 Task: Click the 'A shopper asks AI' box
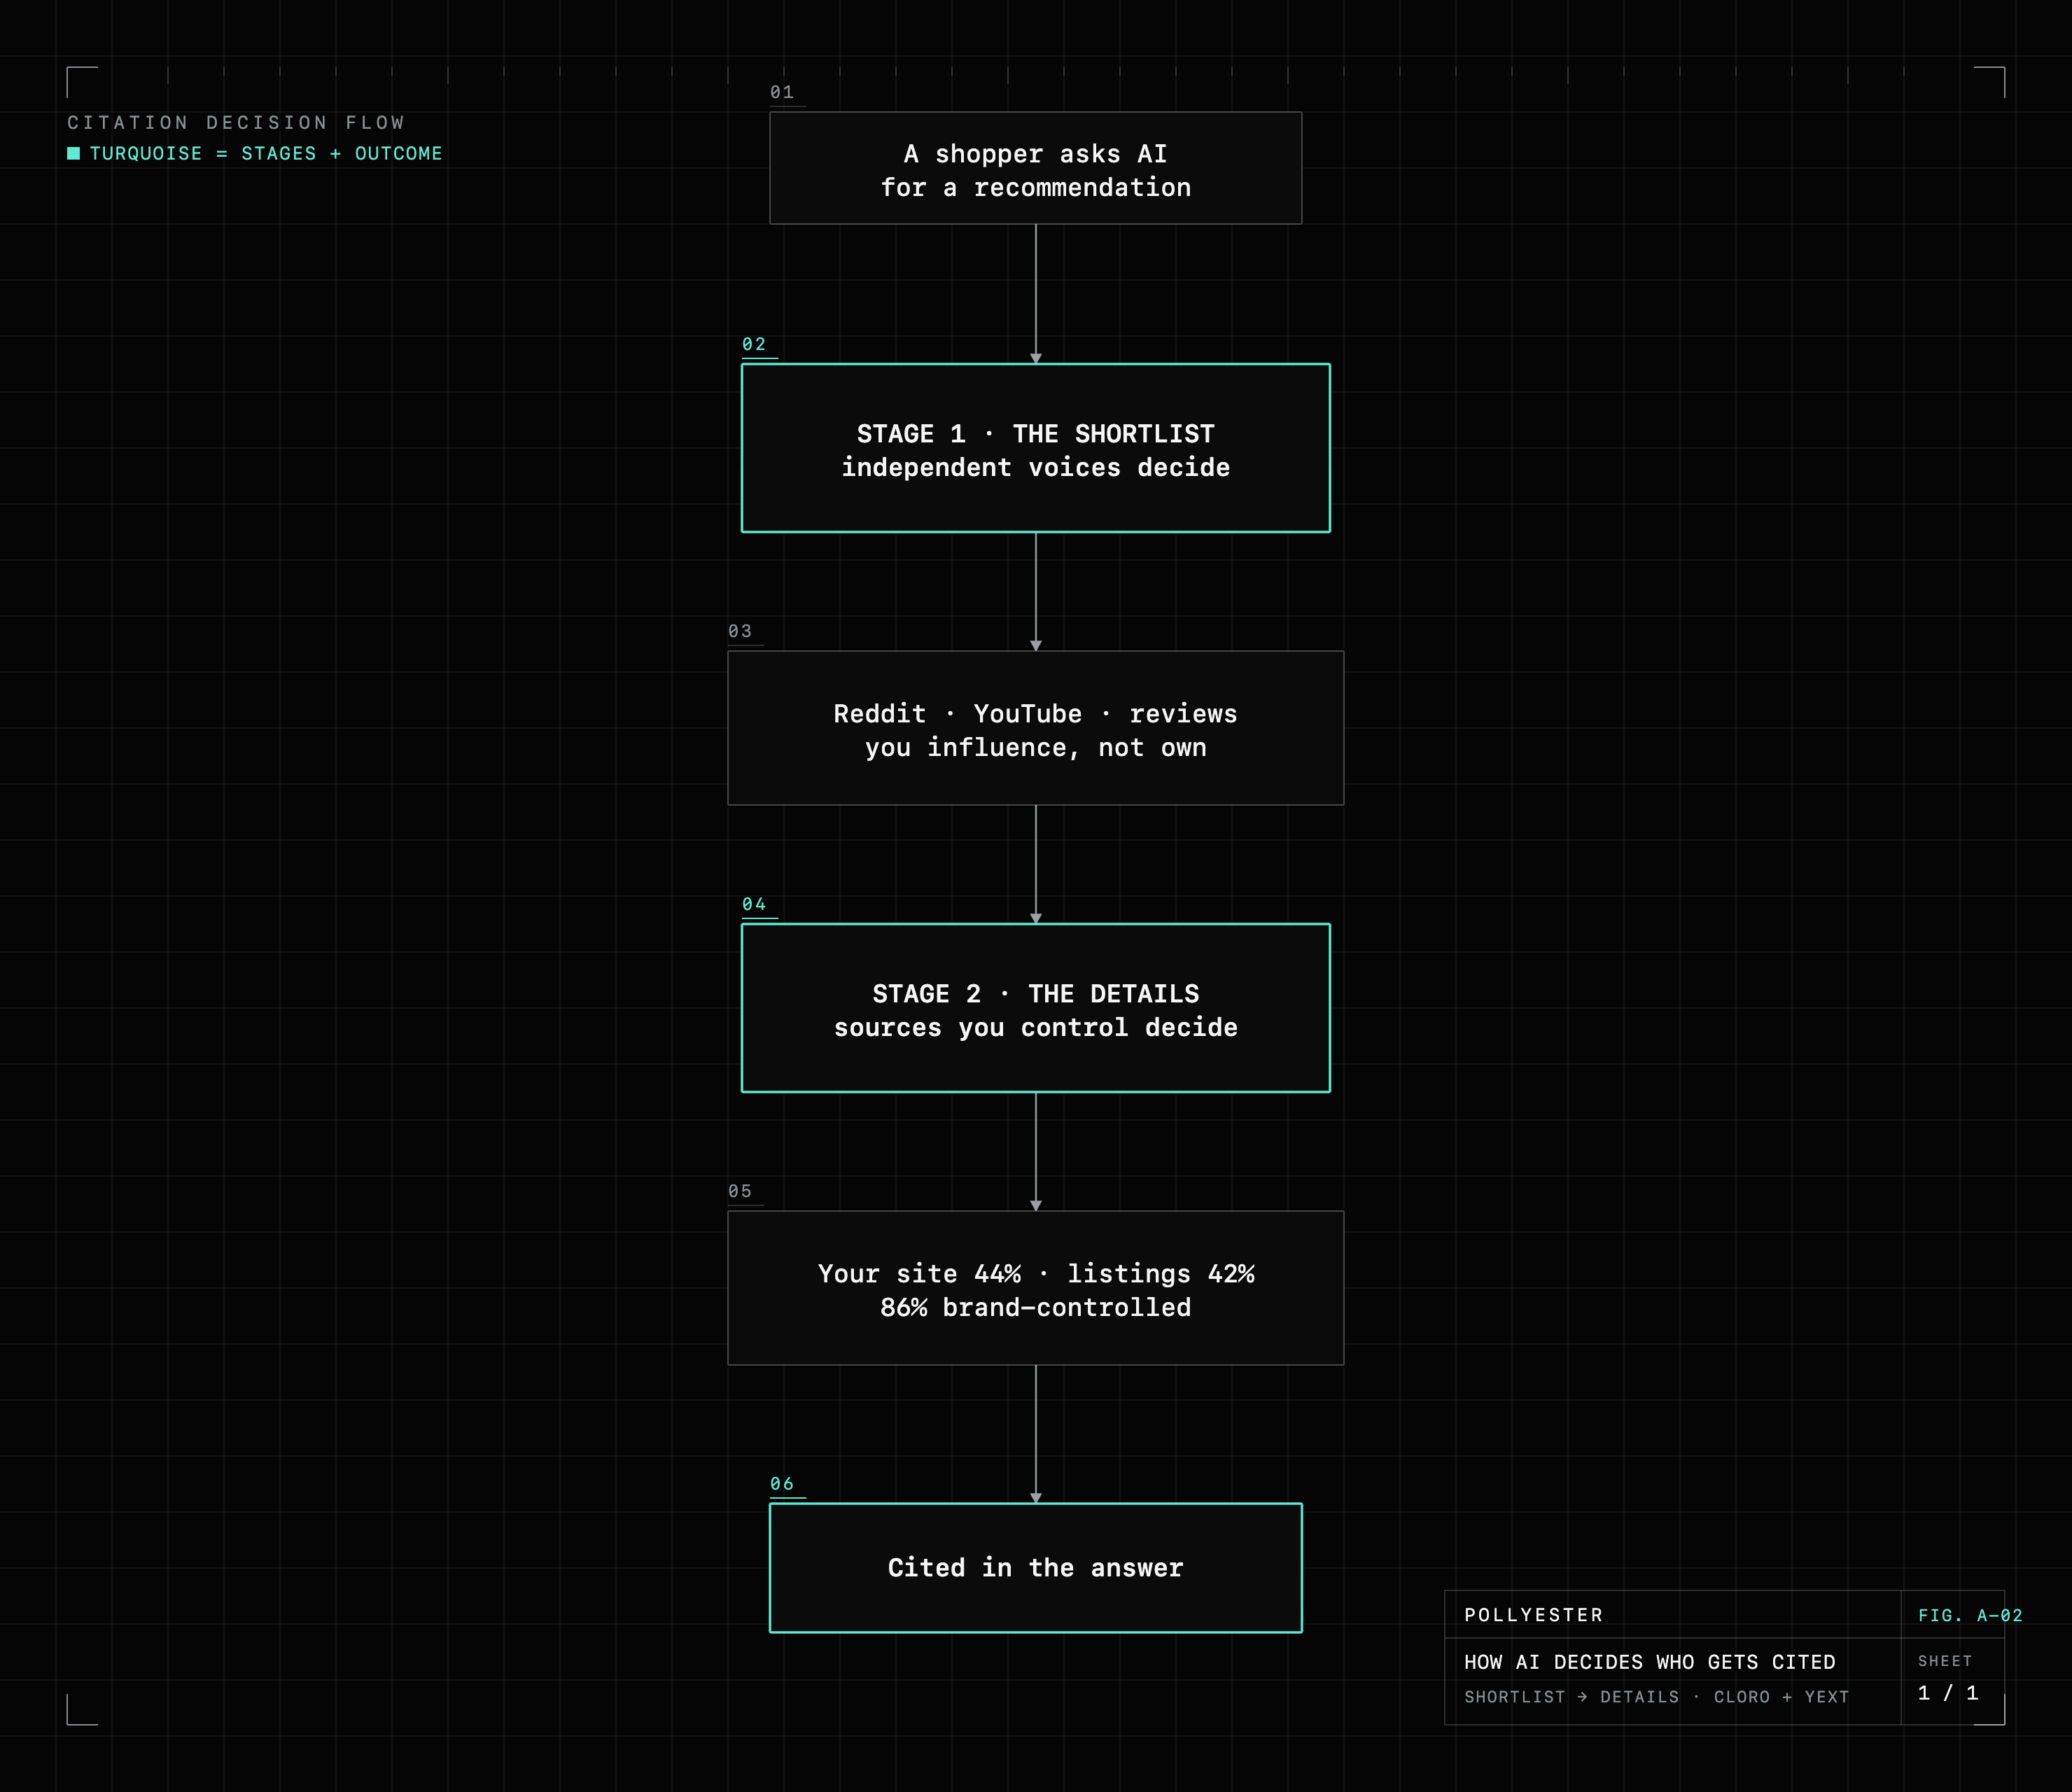point(1035,168)
